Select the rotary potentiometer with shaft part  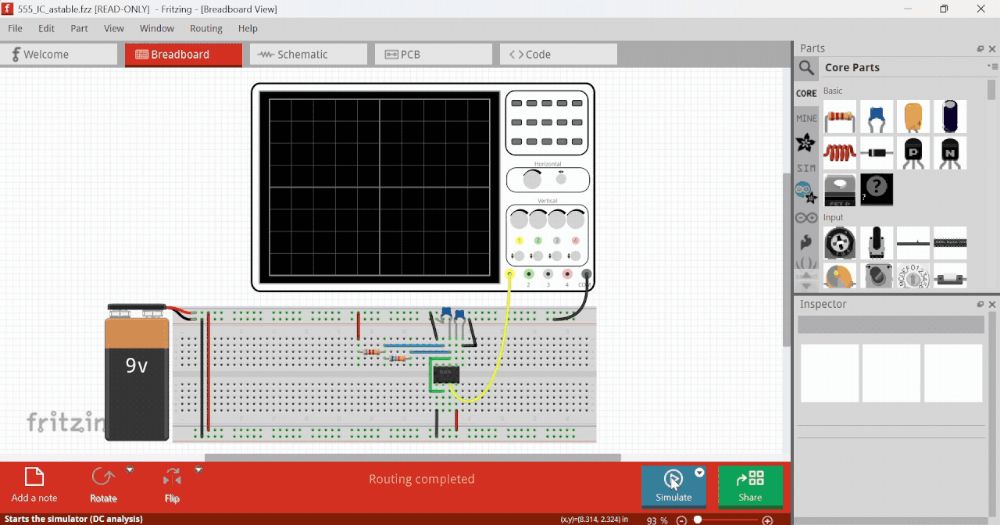(x=876, y=243)
